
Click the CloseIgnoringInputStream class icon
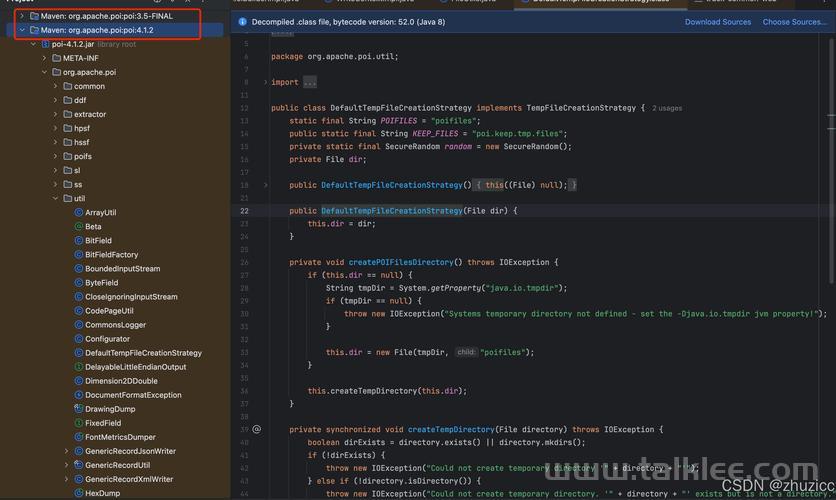coord(78,297)
